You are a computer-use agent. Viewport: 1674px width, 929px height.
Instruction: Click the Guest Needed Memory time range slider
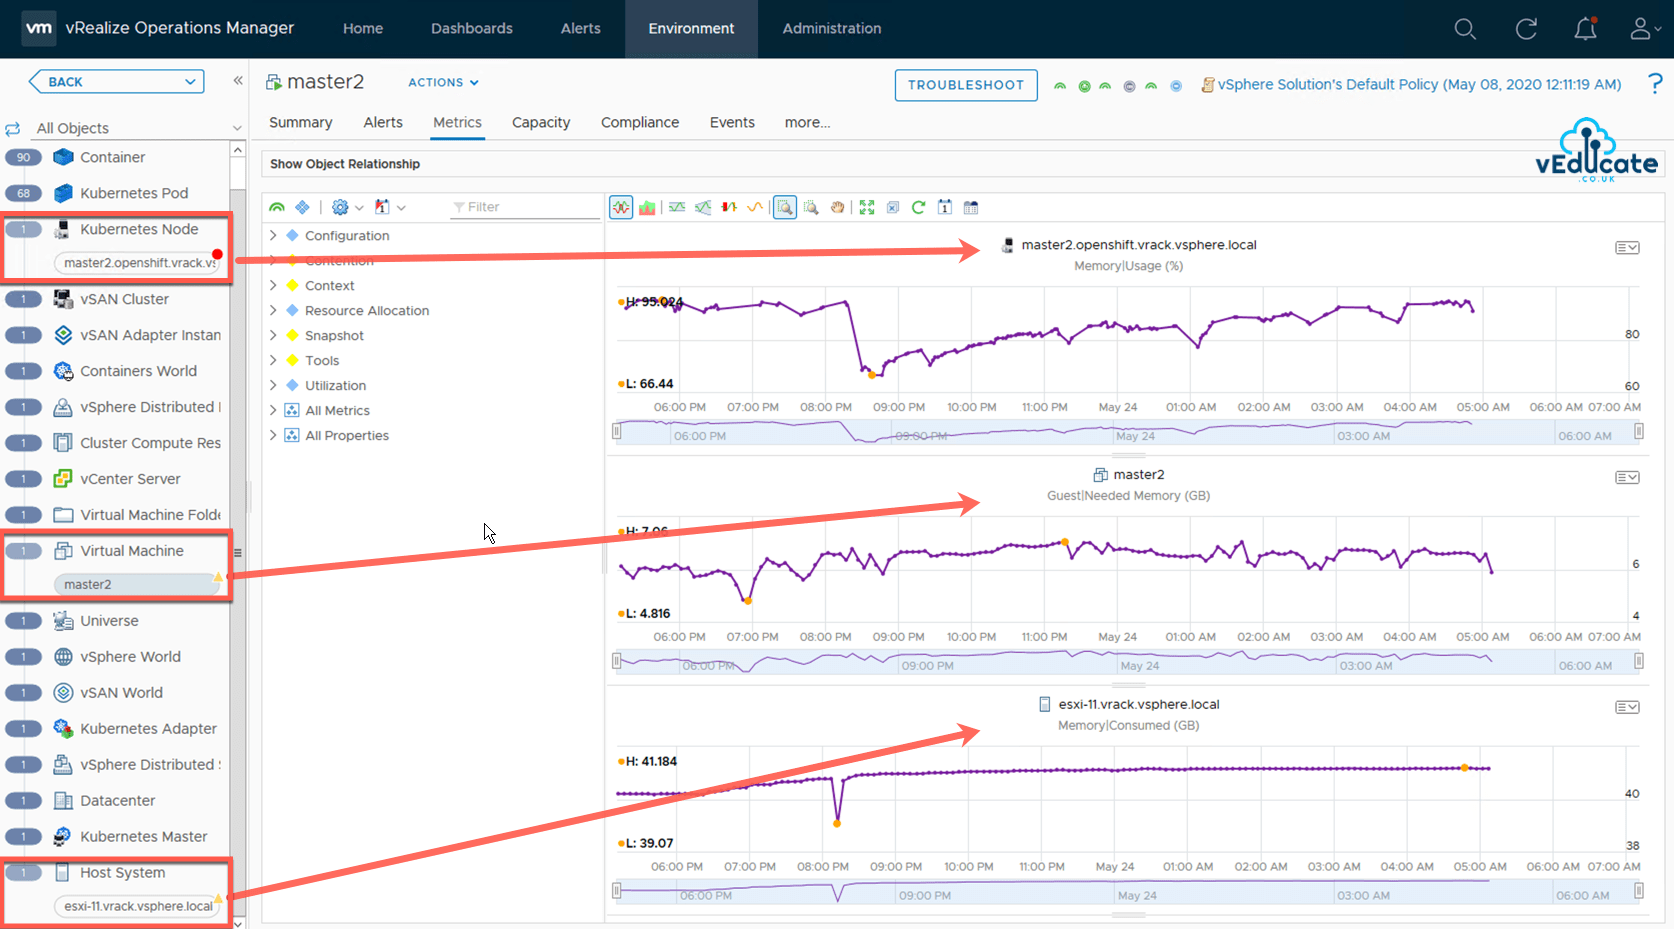tap(1128, 661)
